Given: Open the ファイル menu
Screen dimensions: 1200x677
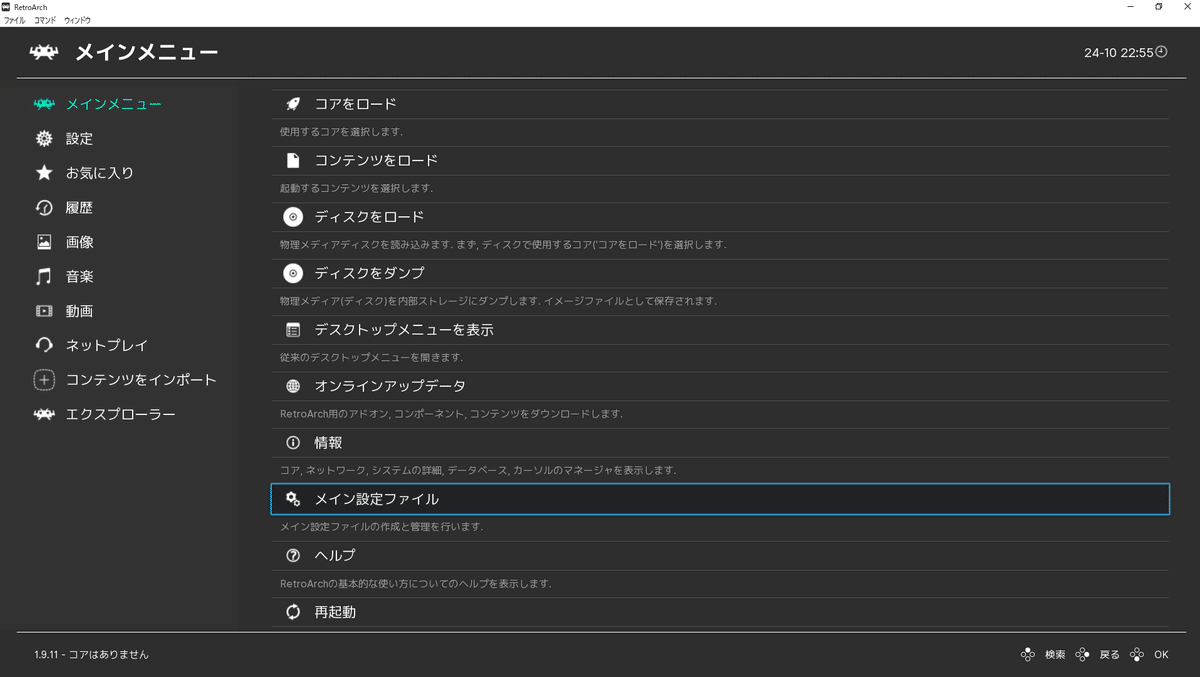Looking at the screenshot, I should 14,20.
